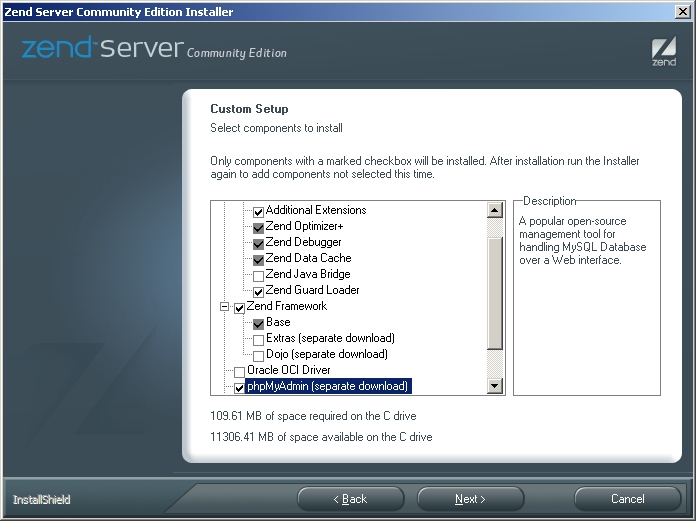696x521 pixels.
Task: Click the Zend logo in the header
Action: (663, 52)
